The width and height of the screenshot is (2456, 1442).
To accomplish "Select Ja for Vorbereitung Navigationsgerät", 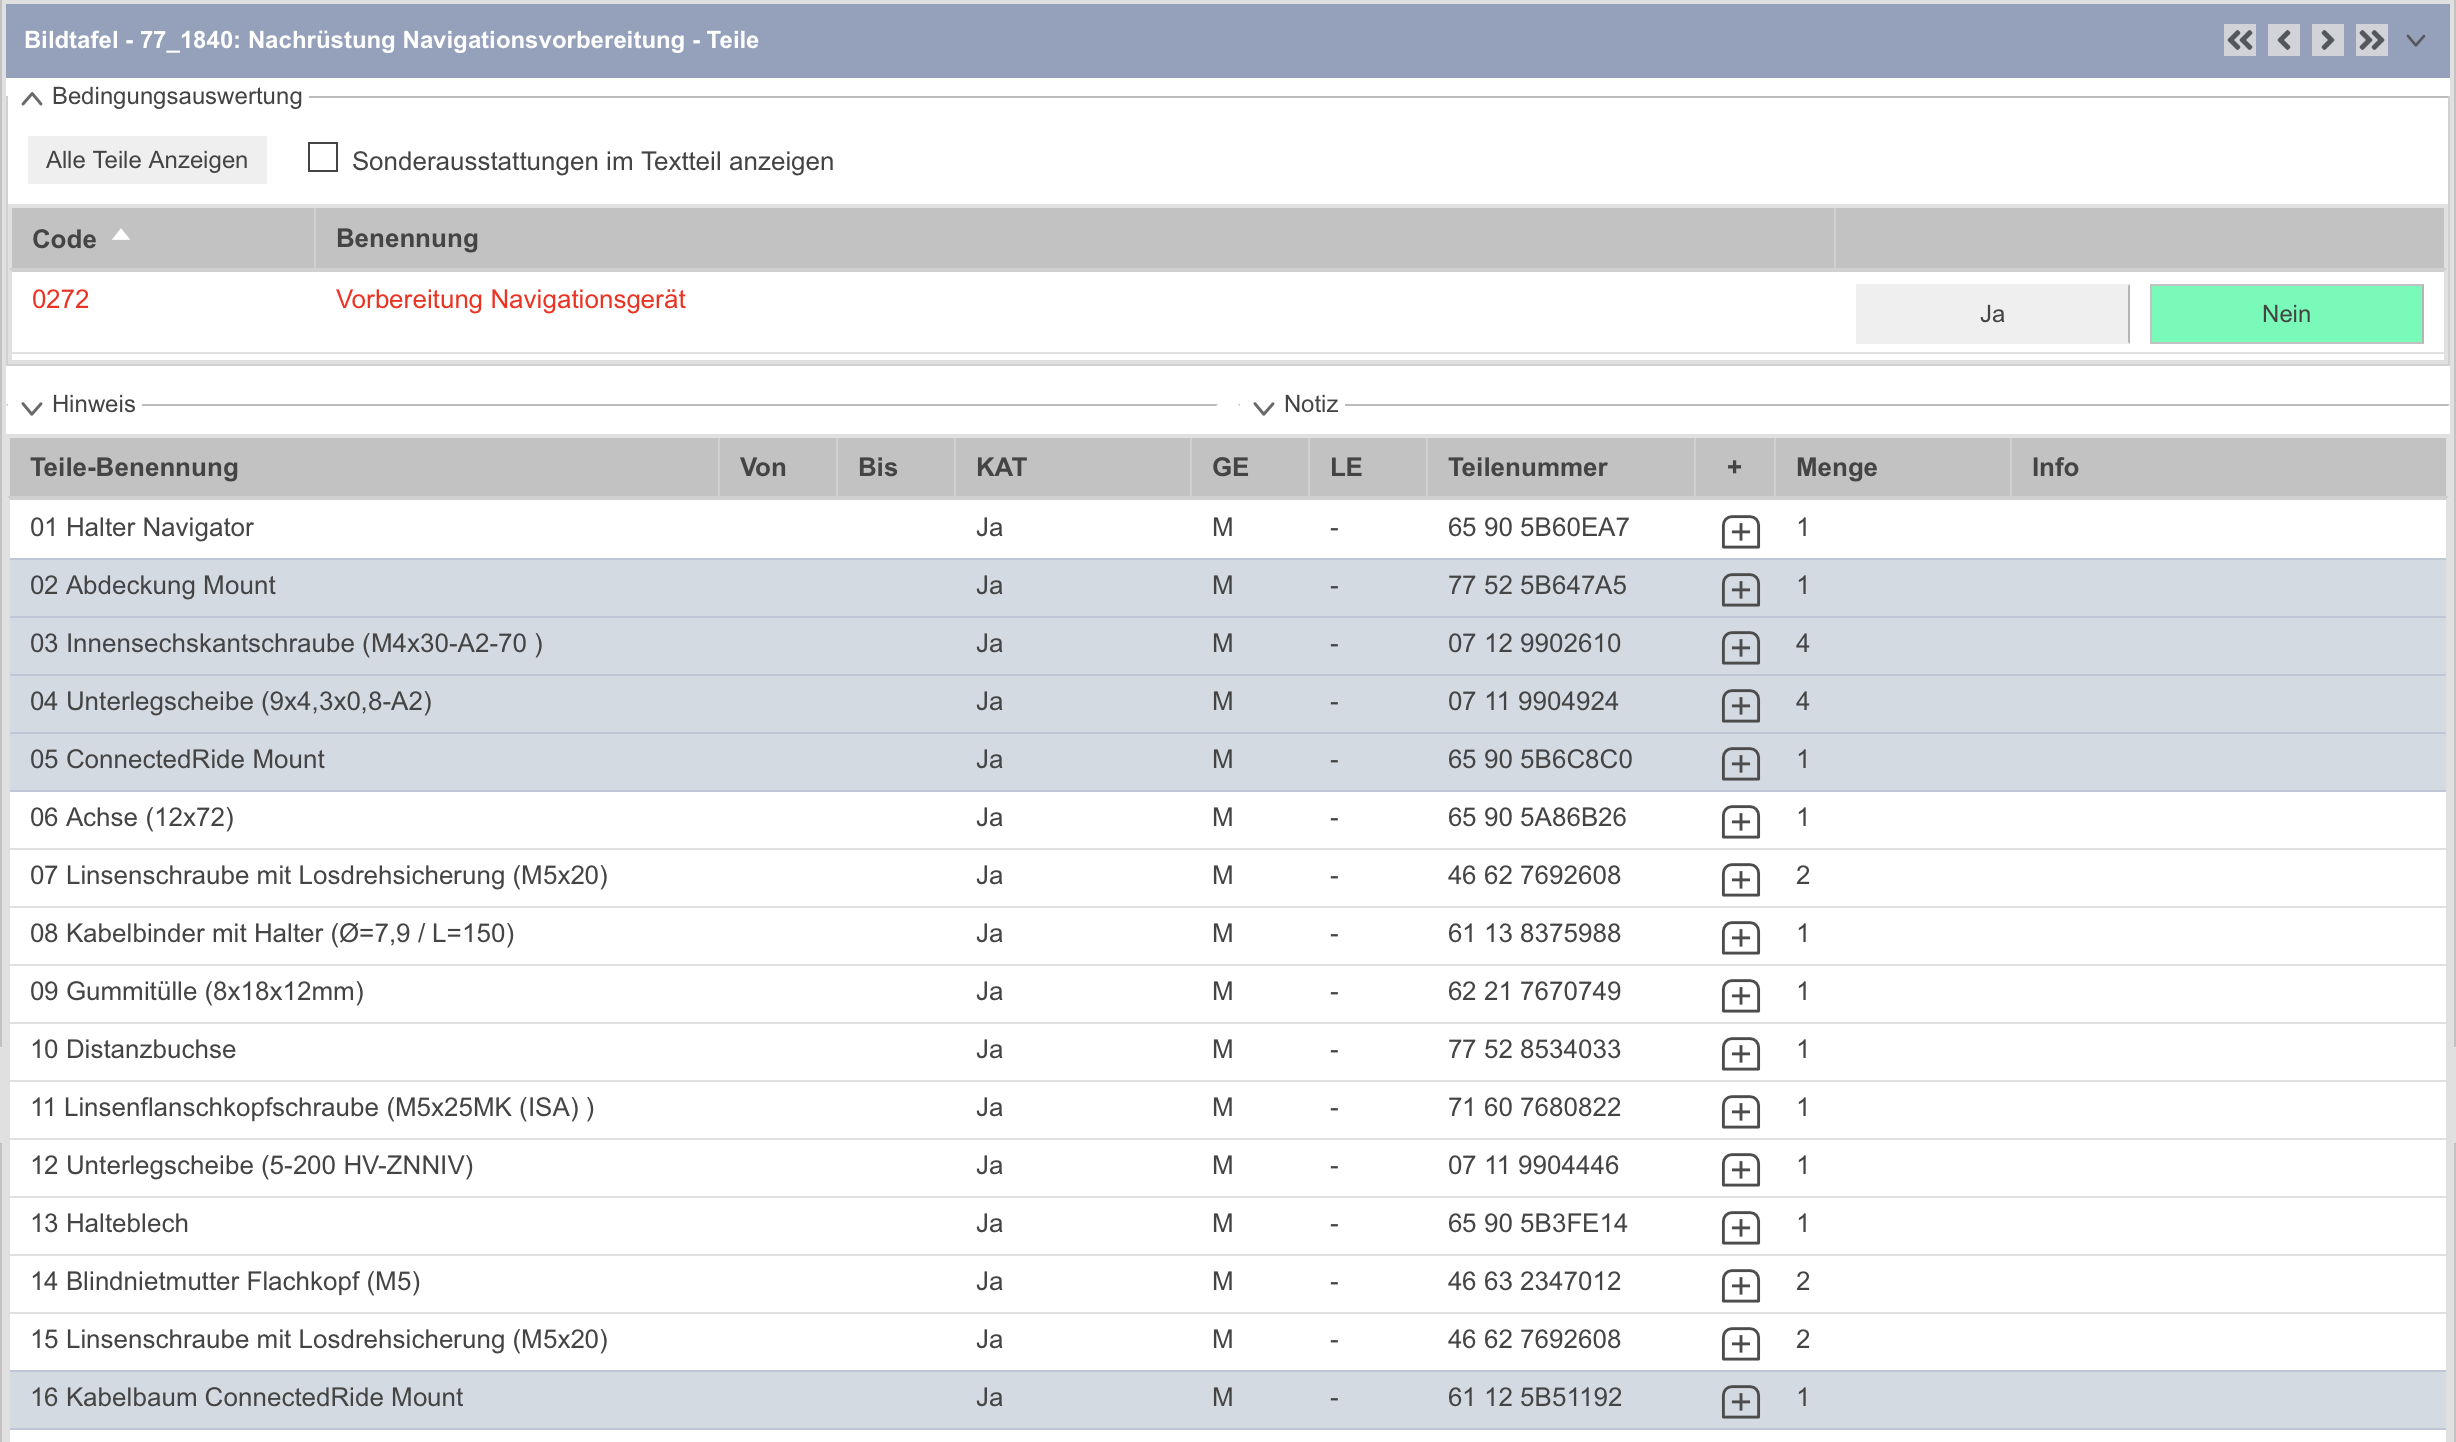I will [x=1991, y=314].
